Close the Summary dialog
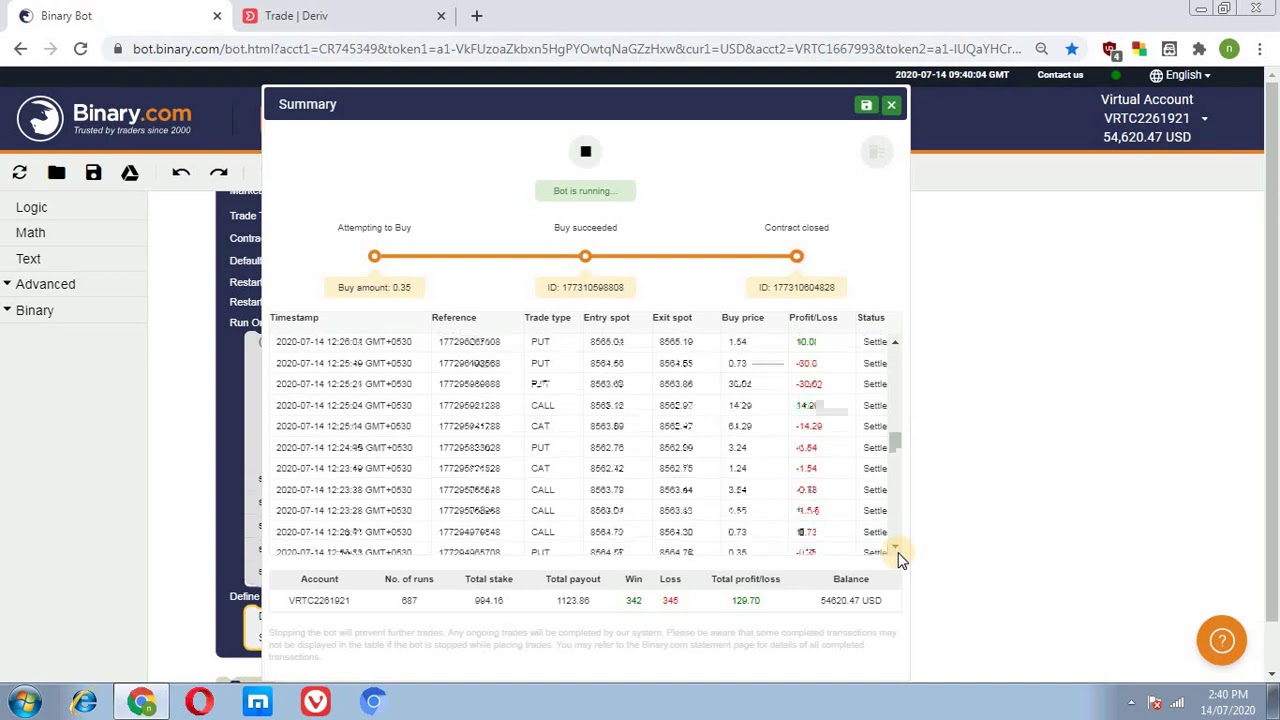Image resolution: width=1280 pixels, height=720 pixels. tap(891, 105)
